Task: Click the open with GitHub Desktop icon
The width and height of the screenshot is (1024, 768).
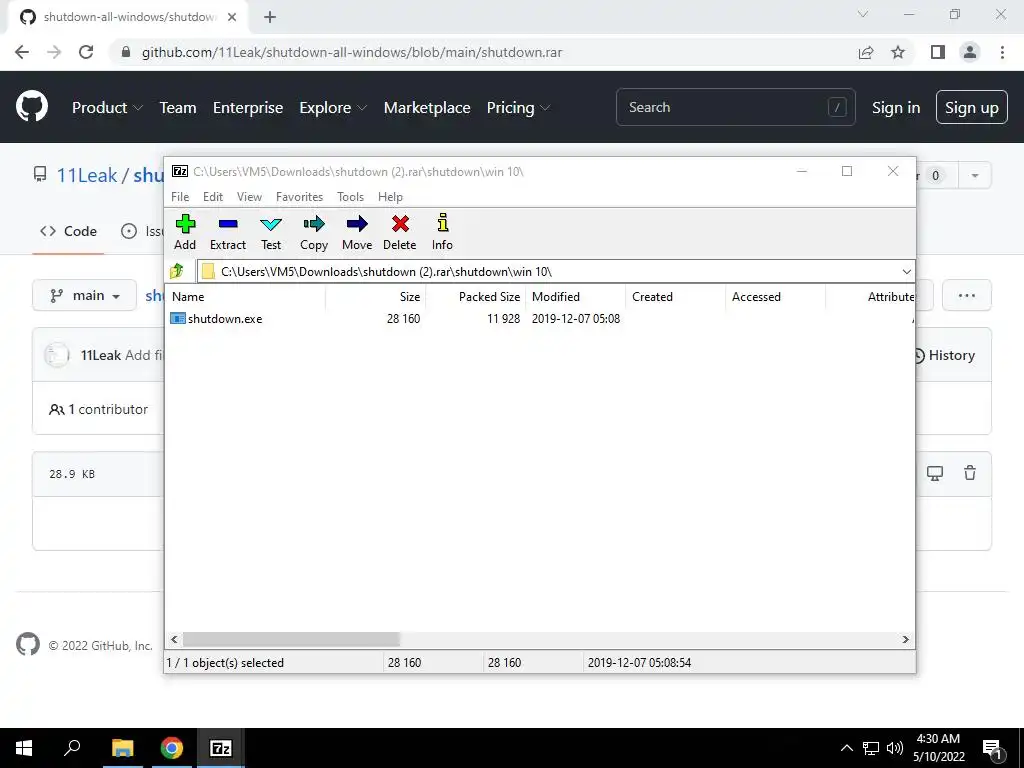Action: click(x=935, y=473)
